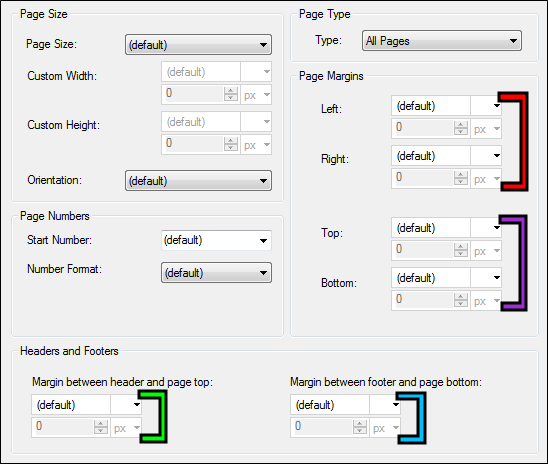Click the Custom Width (default) dropdown

click(216, 72)
